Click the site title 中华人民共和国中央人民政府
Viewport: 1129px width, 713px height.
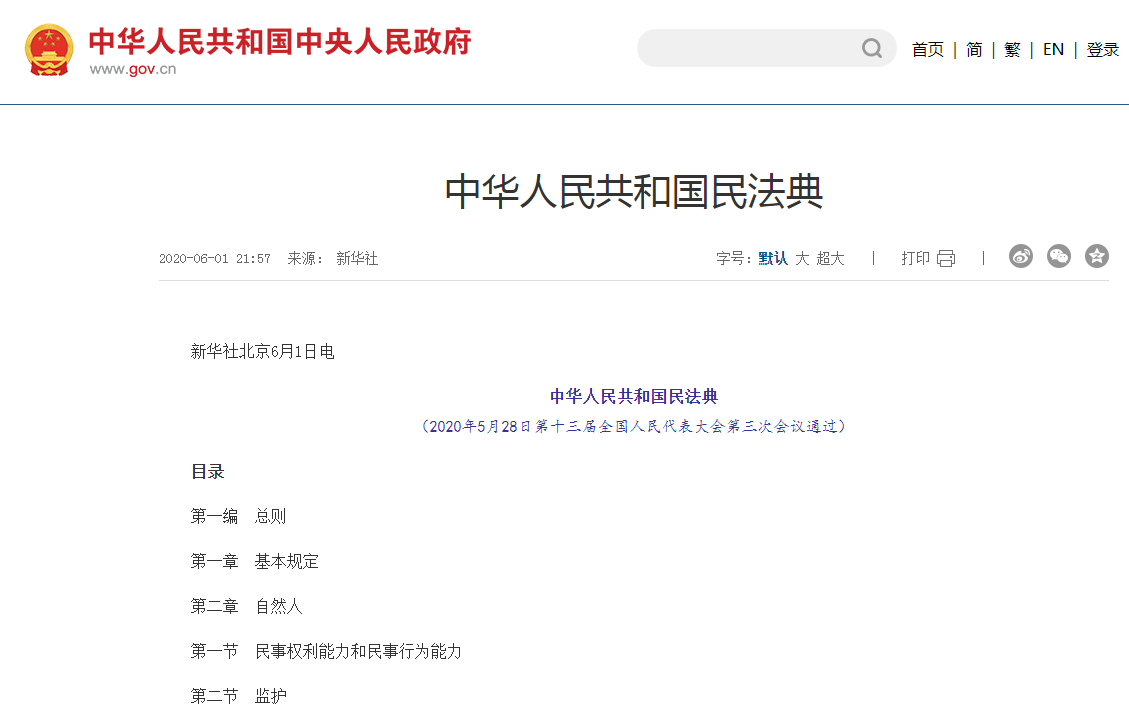click(280, 42)
